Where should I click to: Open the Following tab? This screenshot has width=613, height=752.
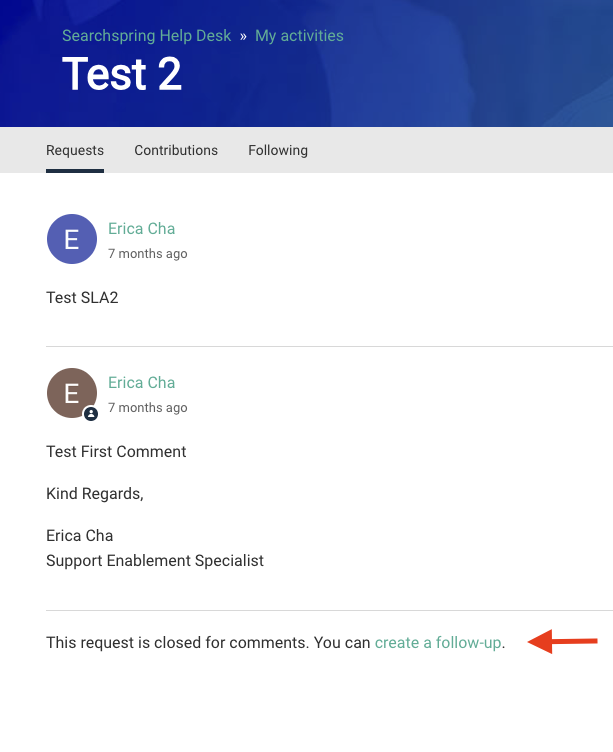[x=278, y=150]
